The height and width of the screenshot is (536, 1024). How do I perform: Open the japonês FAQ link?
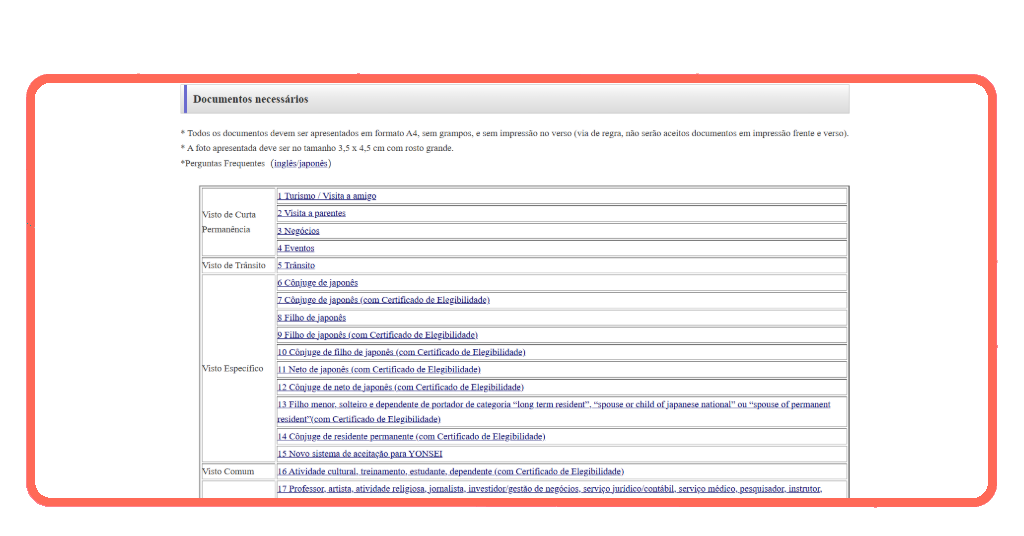[313, 163]
